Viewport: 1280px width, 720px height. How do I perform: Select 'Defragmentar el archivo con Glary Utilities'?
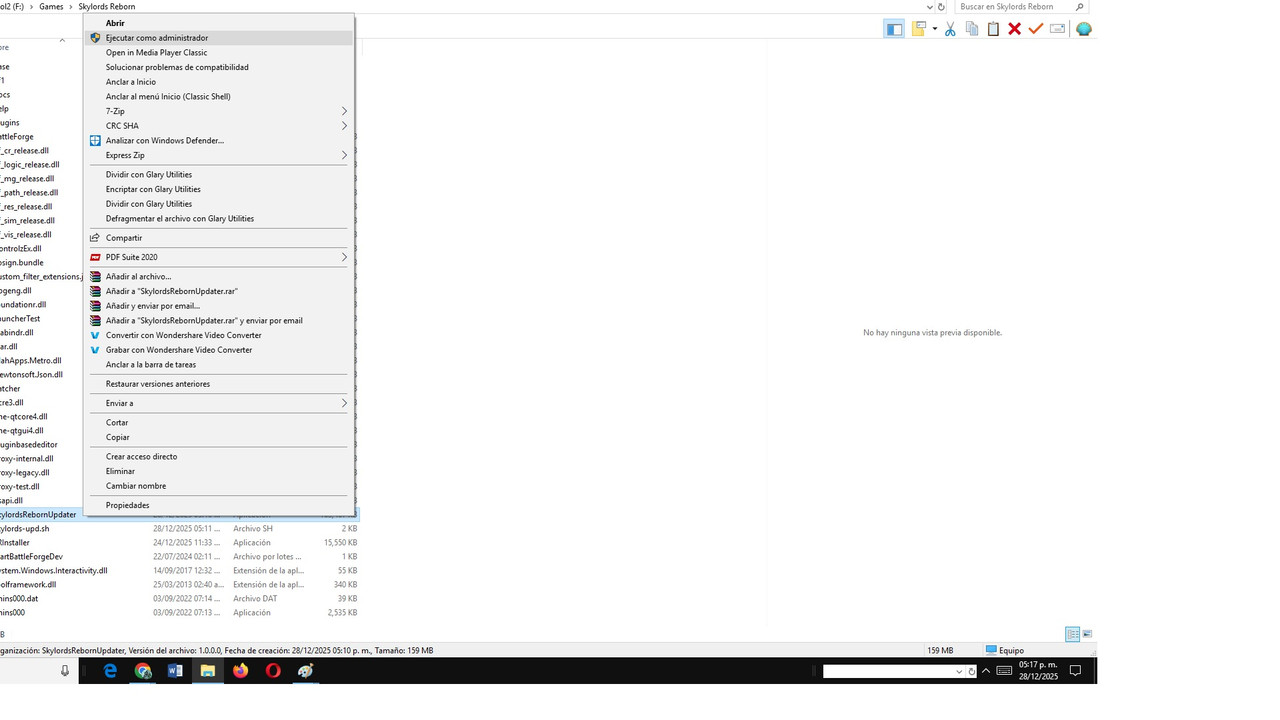pyautogui.click(x=218, y=218)
